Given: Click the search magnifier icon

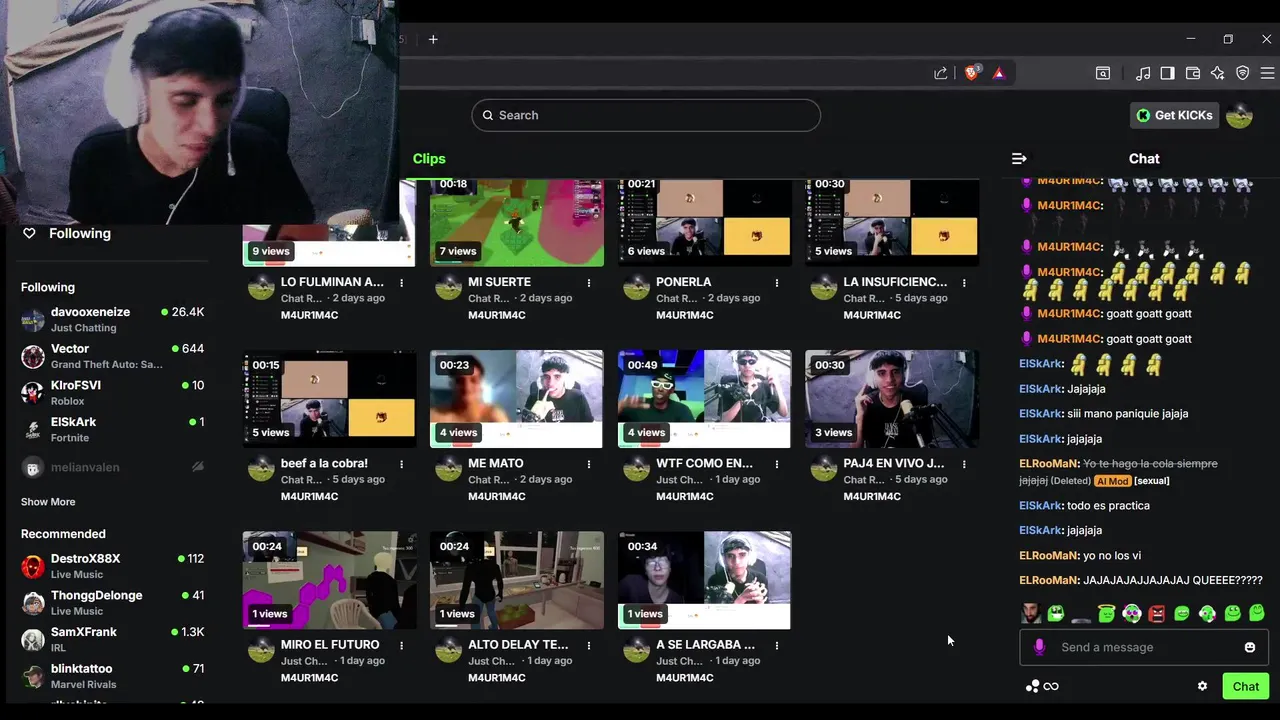Looking at the screenshot, I should (x=488, y=115).
